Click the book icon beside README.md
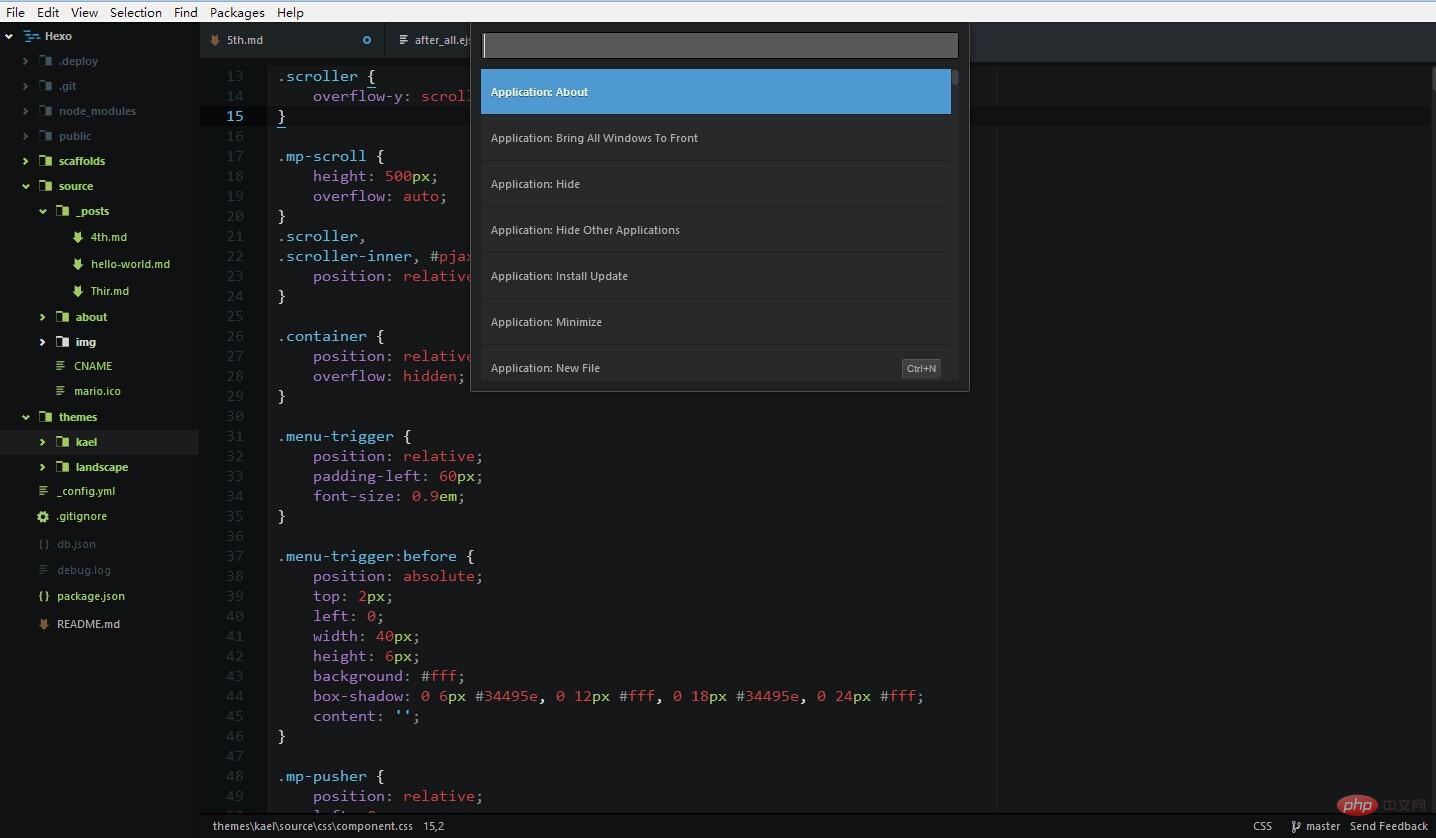 43,624
